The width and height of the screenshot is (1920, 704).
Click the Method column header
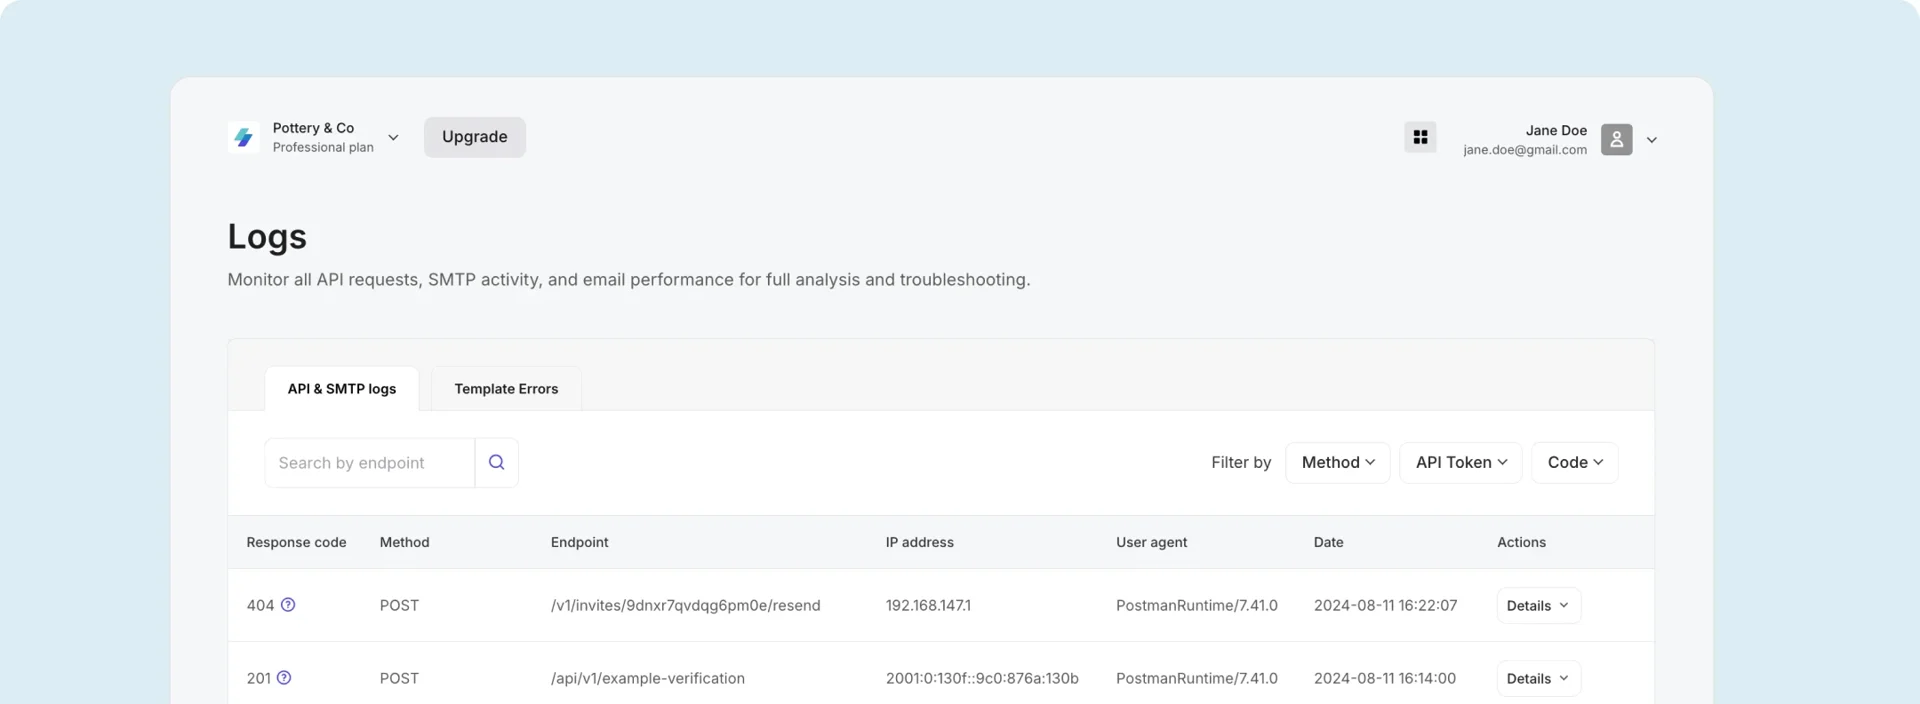(x=404, y=542)
